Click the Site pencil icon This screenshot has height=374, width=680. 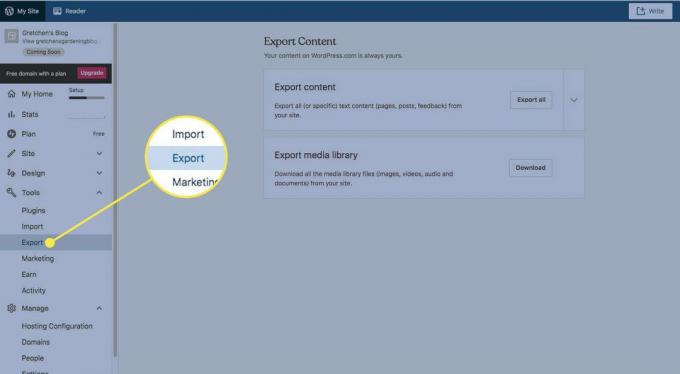tap(11, 153)
